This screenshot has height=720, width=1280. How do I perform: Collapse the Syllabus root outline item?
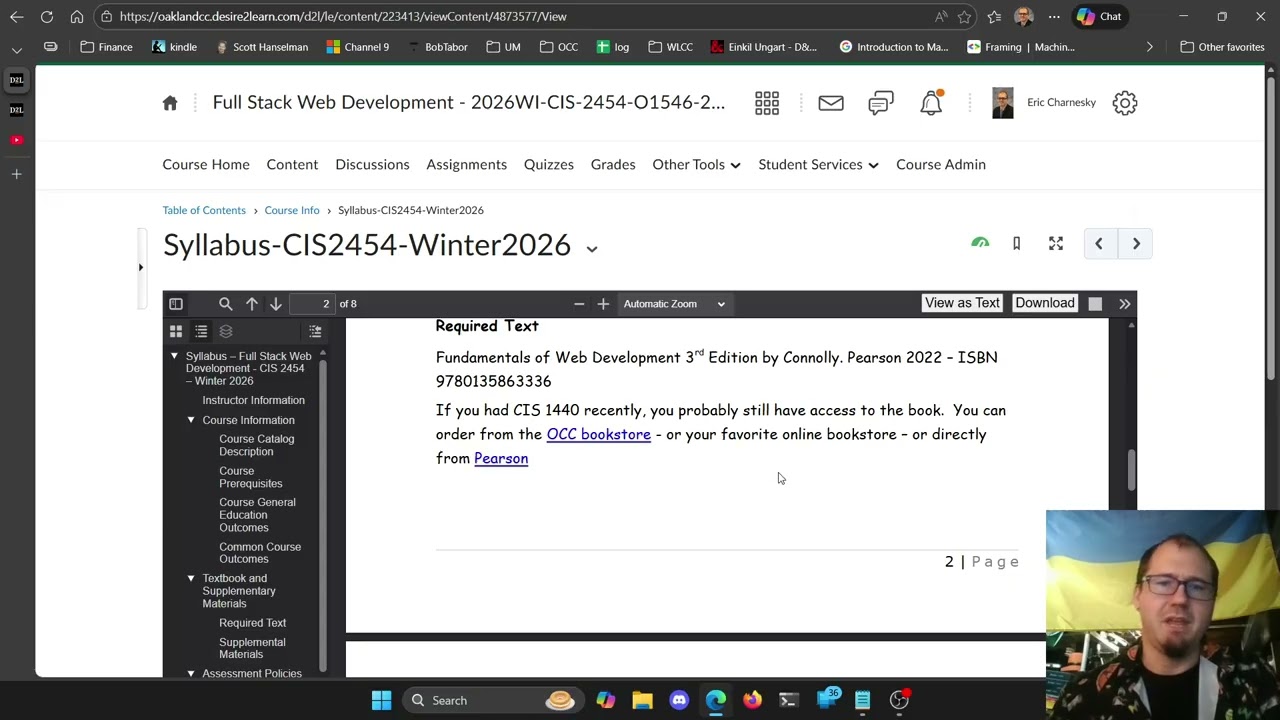174,356
